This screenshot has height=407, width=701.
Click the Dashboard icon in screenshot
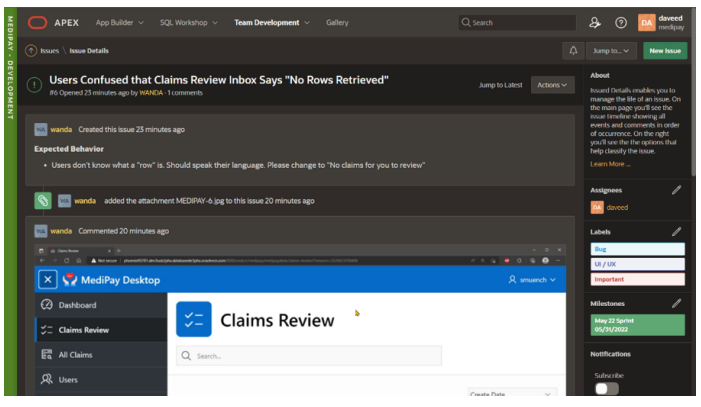pos(46,305)
